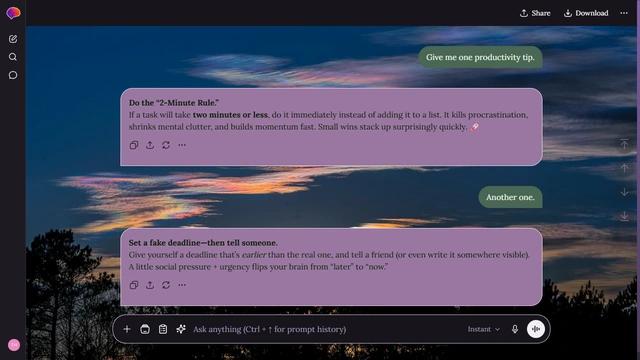Open more options on fake deadline response
Viewport: 640px width, 360px height.
tap(182, 285)
